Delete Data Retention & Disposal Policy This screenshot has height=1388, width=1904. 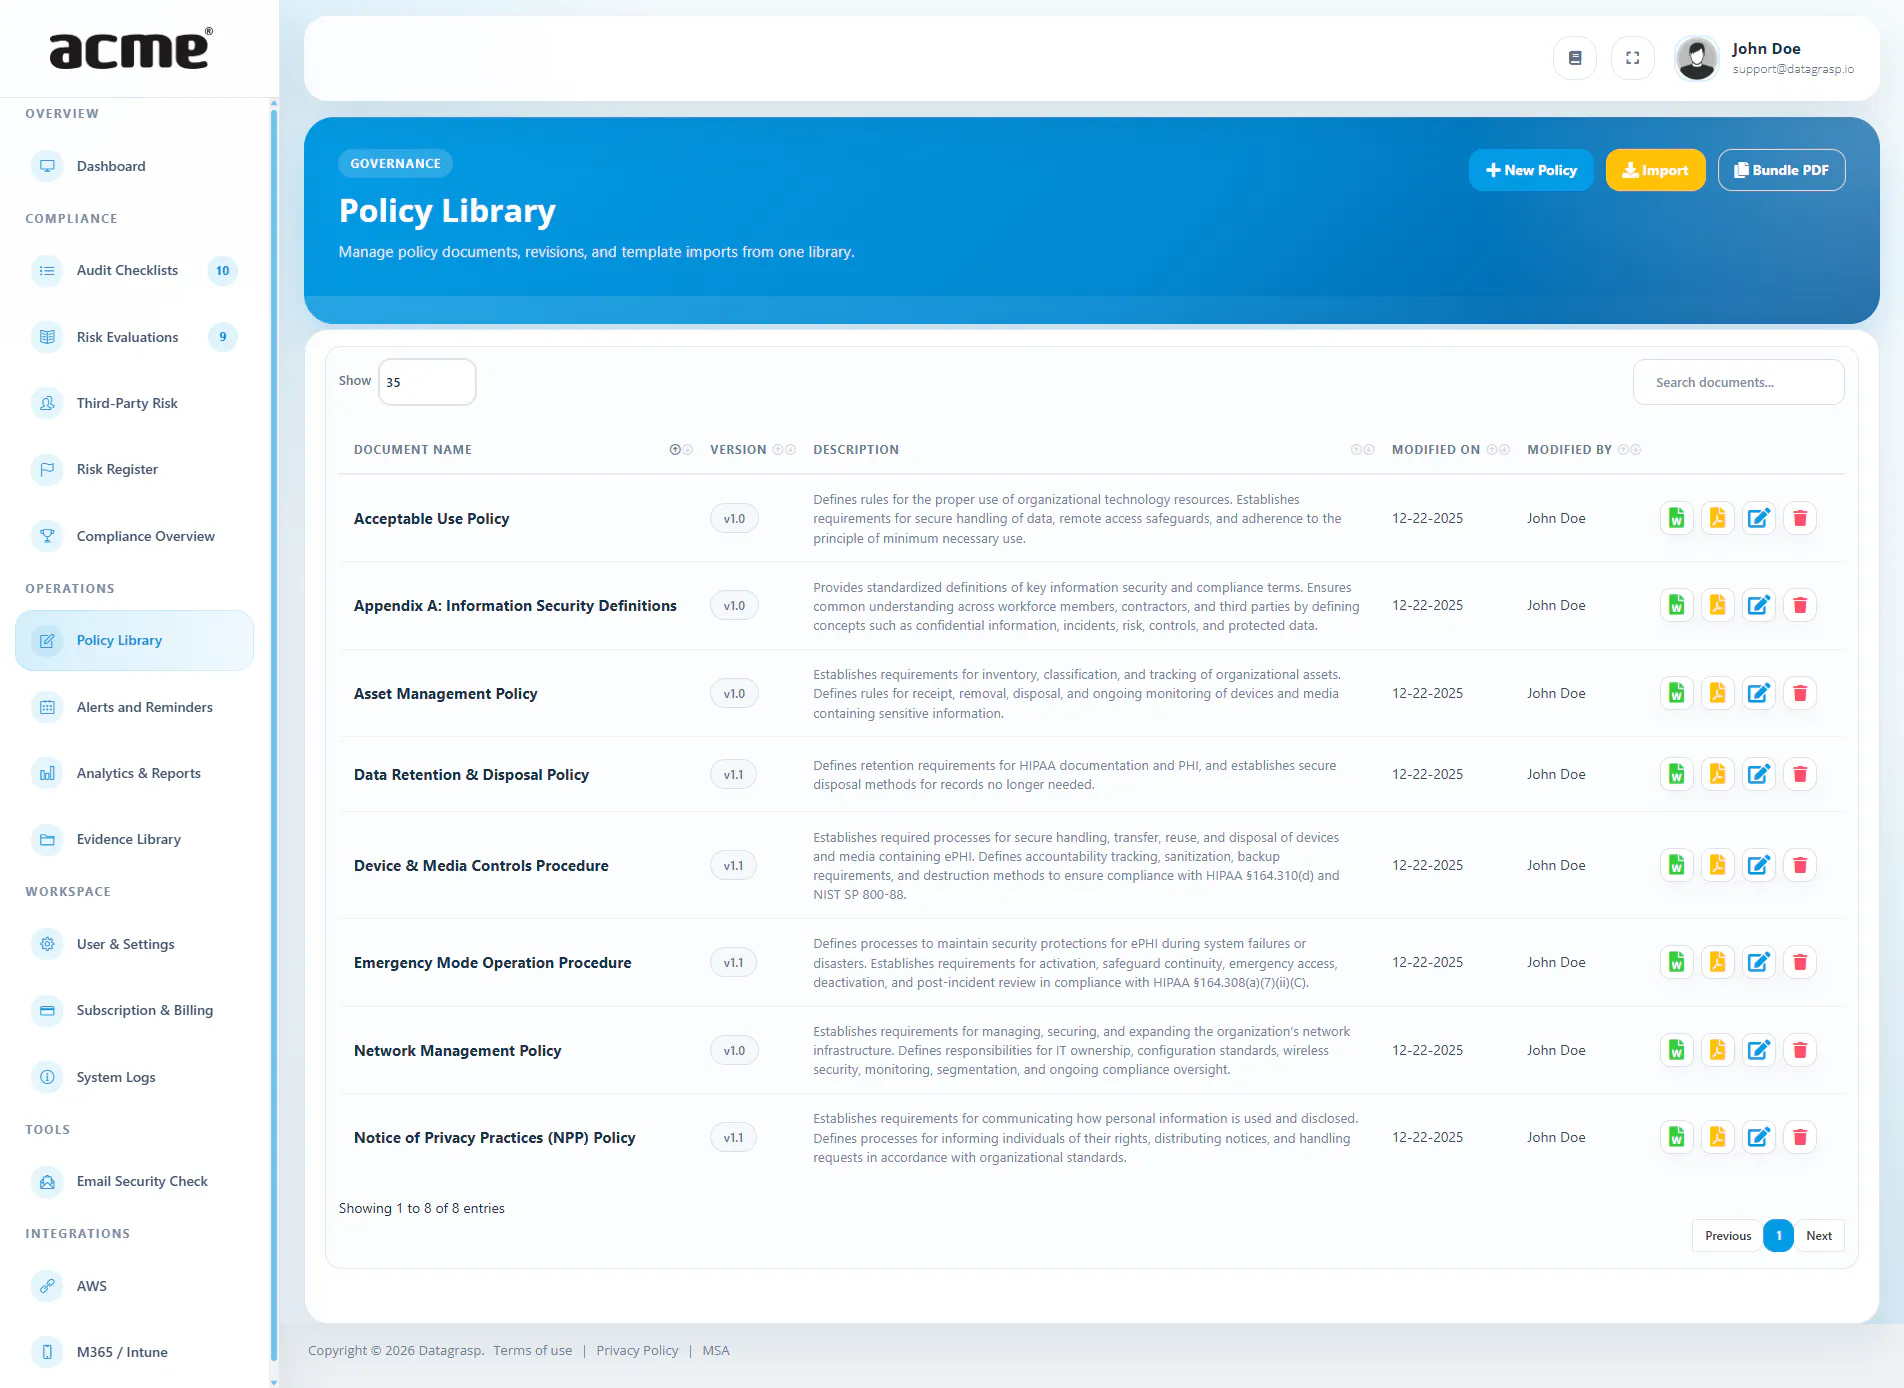[1799, 774]
